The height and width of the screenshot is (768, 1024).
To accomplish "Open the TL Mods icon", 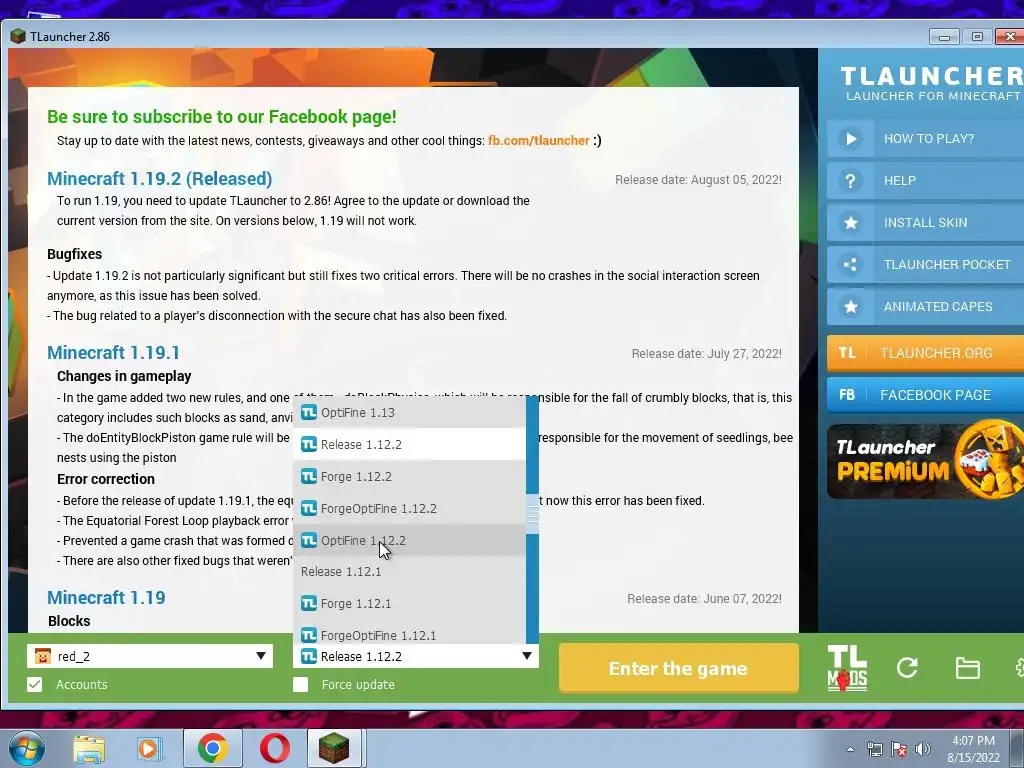I will point(847,668).
